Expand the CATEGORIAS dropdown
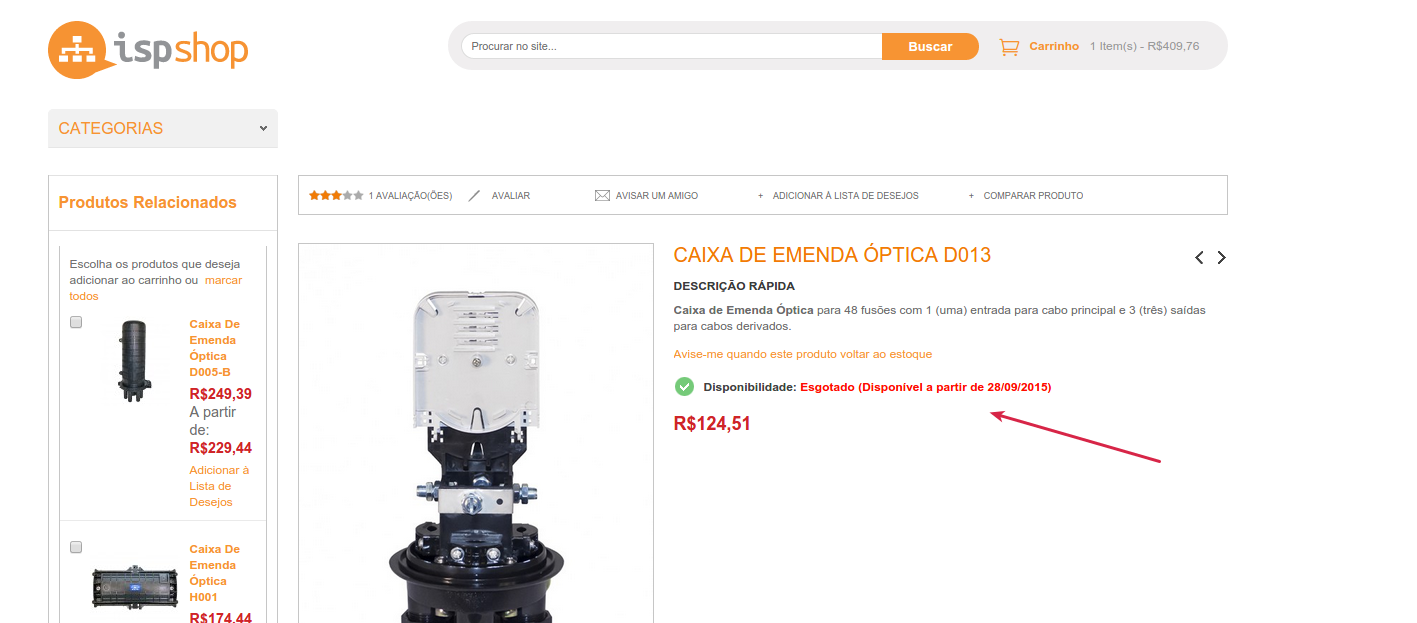The image size is (1417, 623). coord(163,128)
